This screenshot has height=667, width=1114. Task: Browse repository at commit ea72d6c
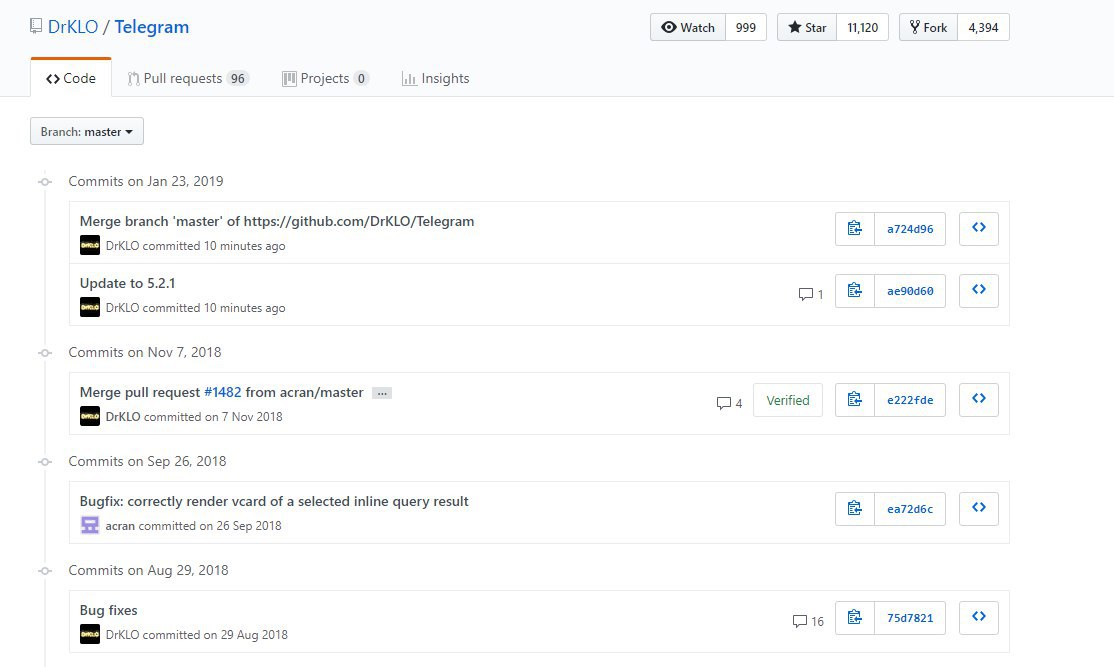click(978, 509)
